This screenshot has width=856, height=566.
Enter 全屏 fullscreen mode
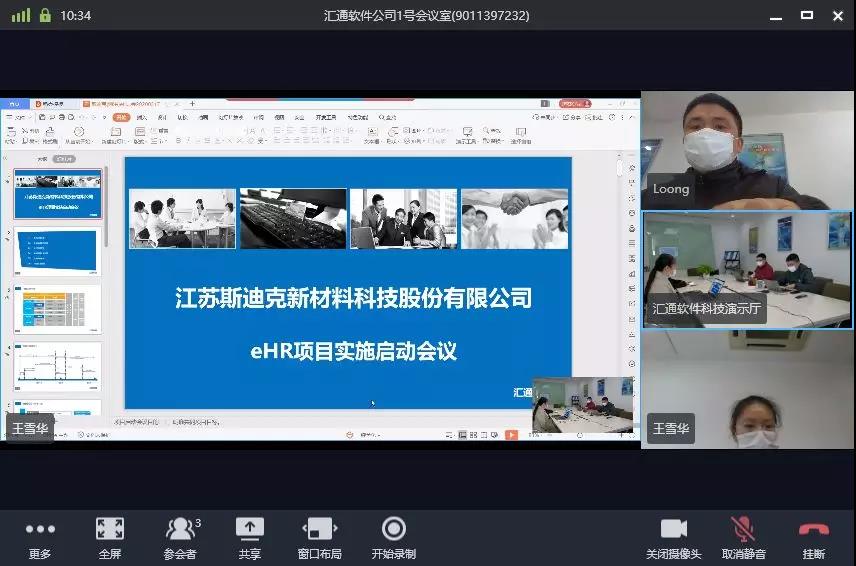pyautogui.click(x=110, y=538)
